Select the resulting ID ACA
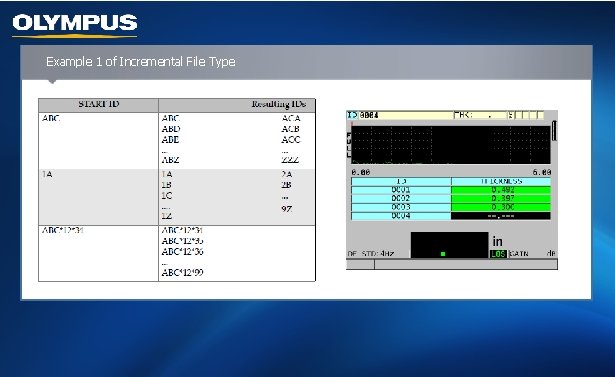Image resolution: width=615 pixels, height=377 pixels. tap(291, 118)
